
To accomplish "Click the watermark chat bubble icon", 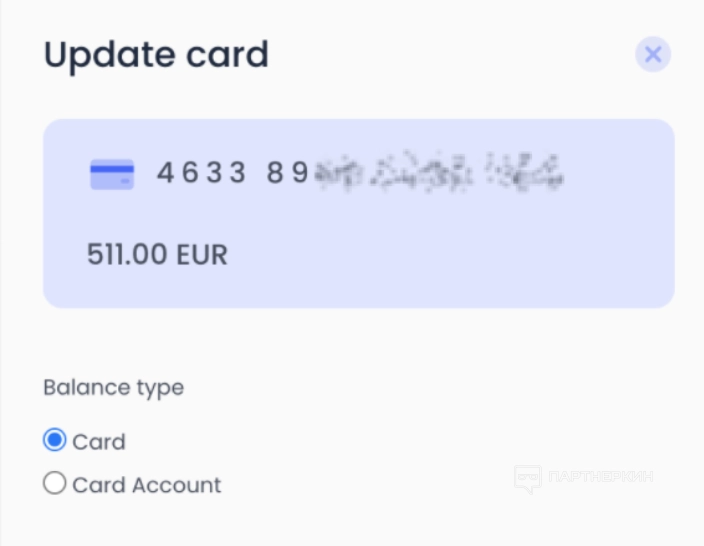I will tap(528, 479).
